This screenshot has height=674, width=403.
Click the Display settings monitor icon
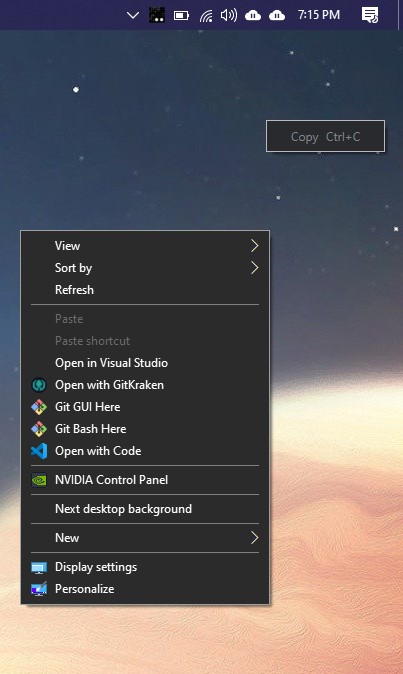39,568
